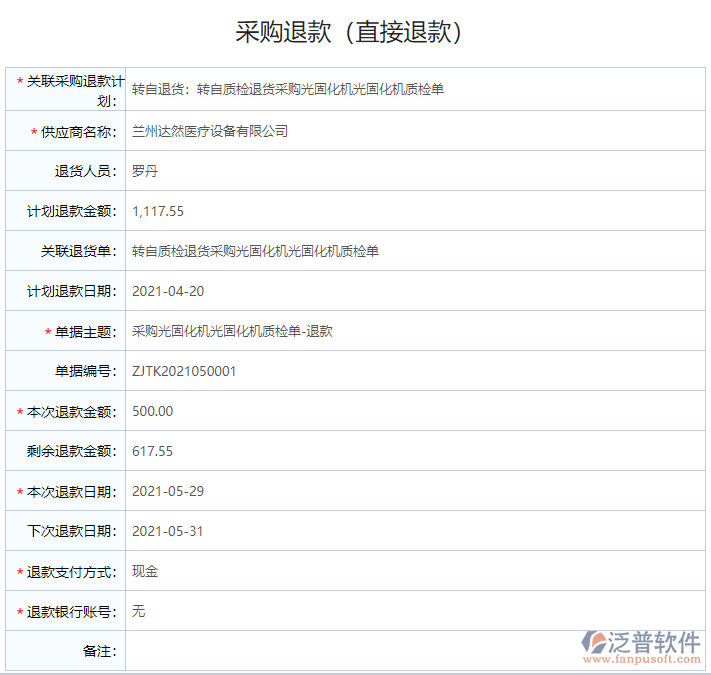
Task: Click the supplier name 兰州达然医疗设备有限公司
Action: 210,131
